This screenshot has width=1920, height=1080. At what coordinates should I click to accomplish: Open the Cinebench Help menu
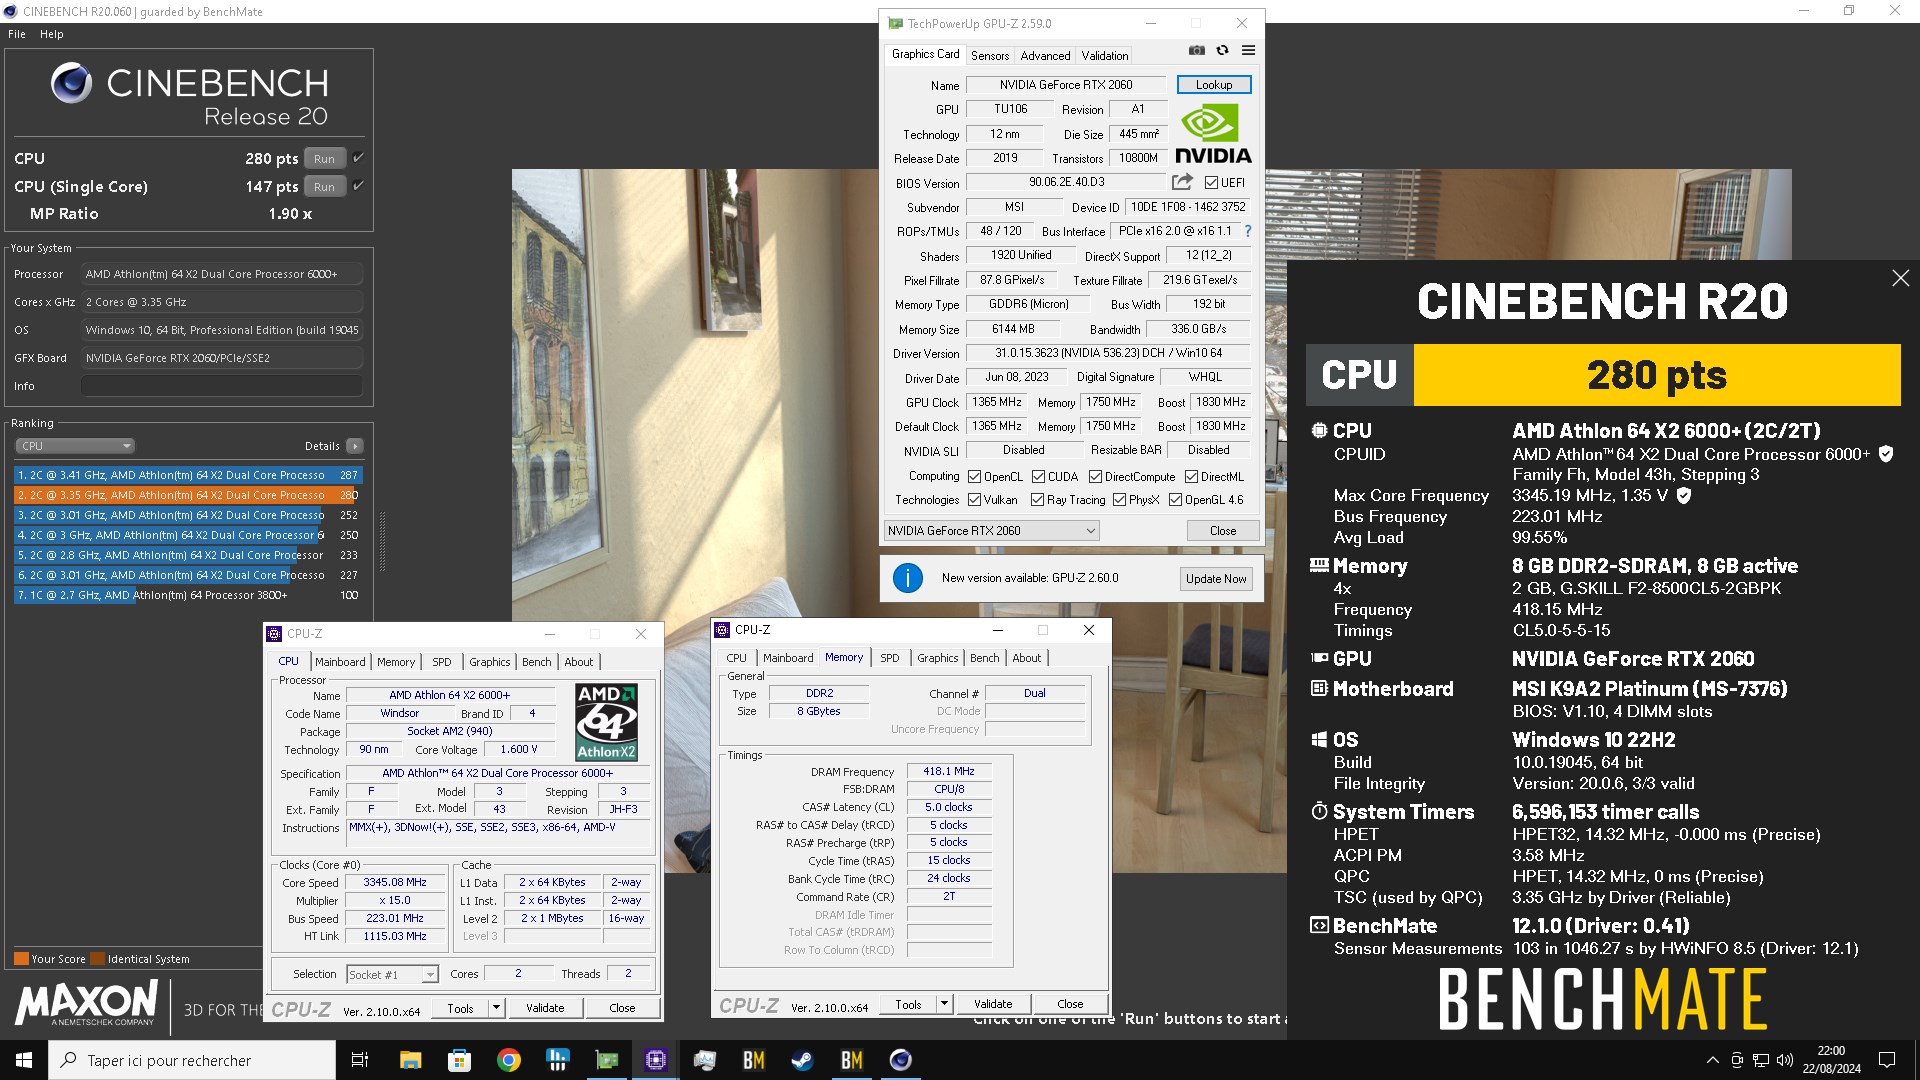click(52, 34)
